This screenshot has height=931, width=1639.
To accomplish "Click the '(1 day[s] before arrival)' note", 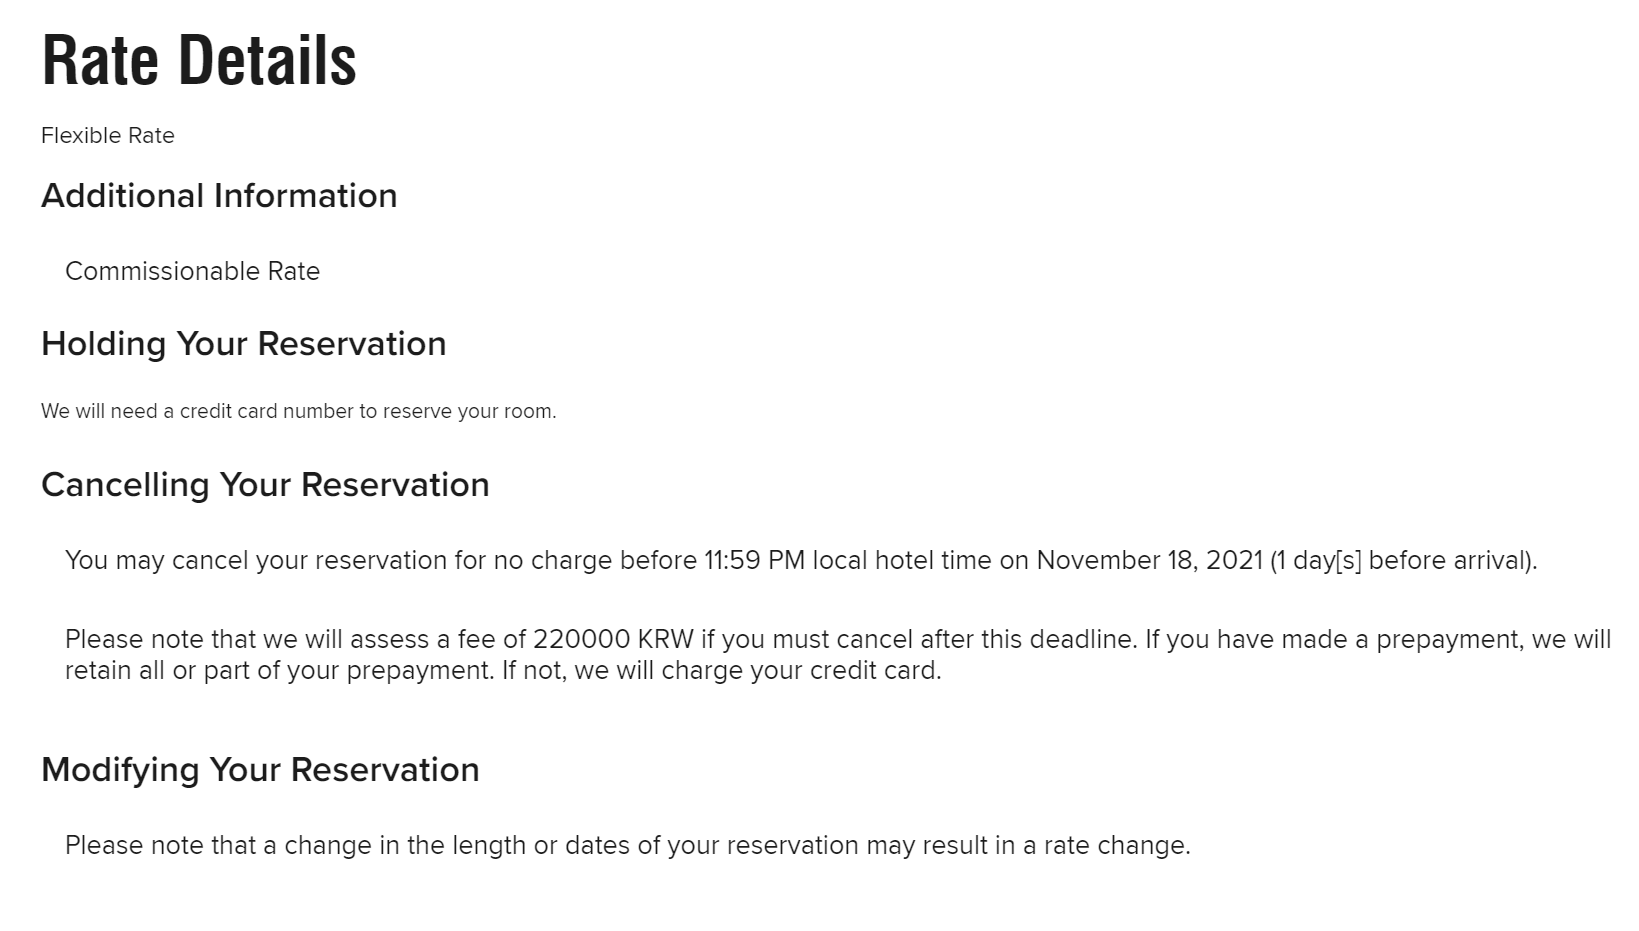I will pyautogui.click(x=1402, y=561).
